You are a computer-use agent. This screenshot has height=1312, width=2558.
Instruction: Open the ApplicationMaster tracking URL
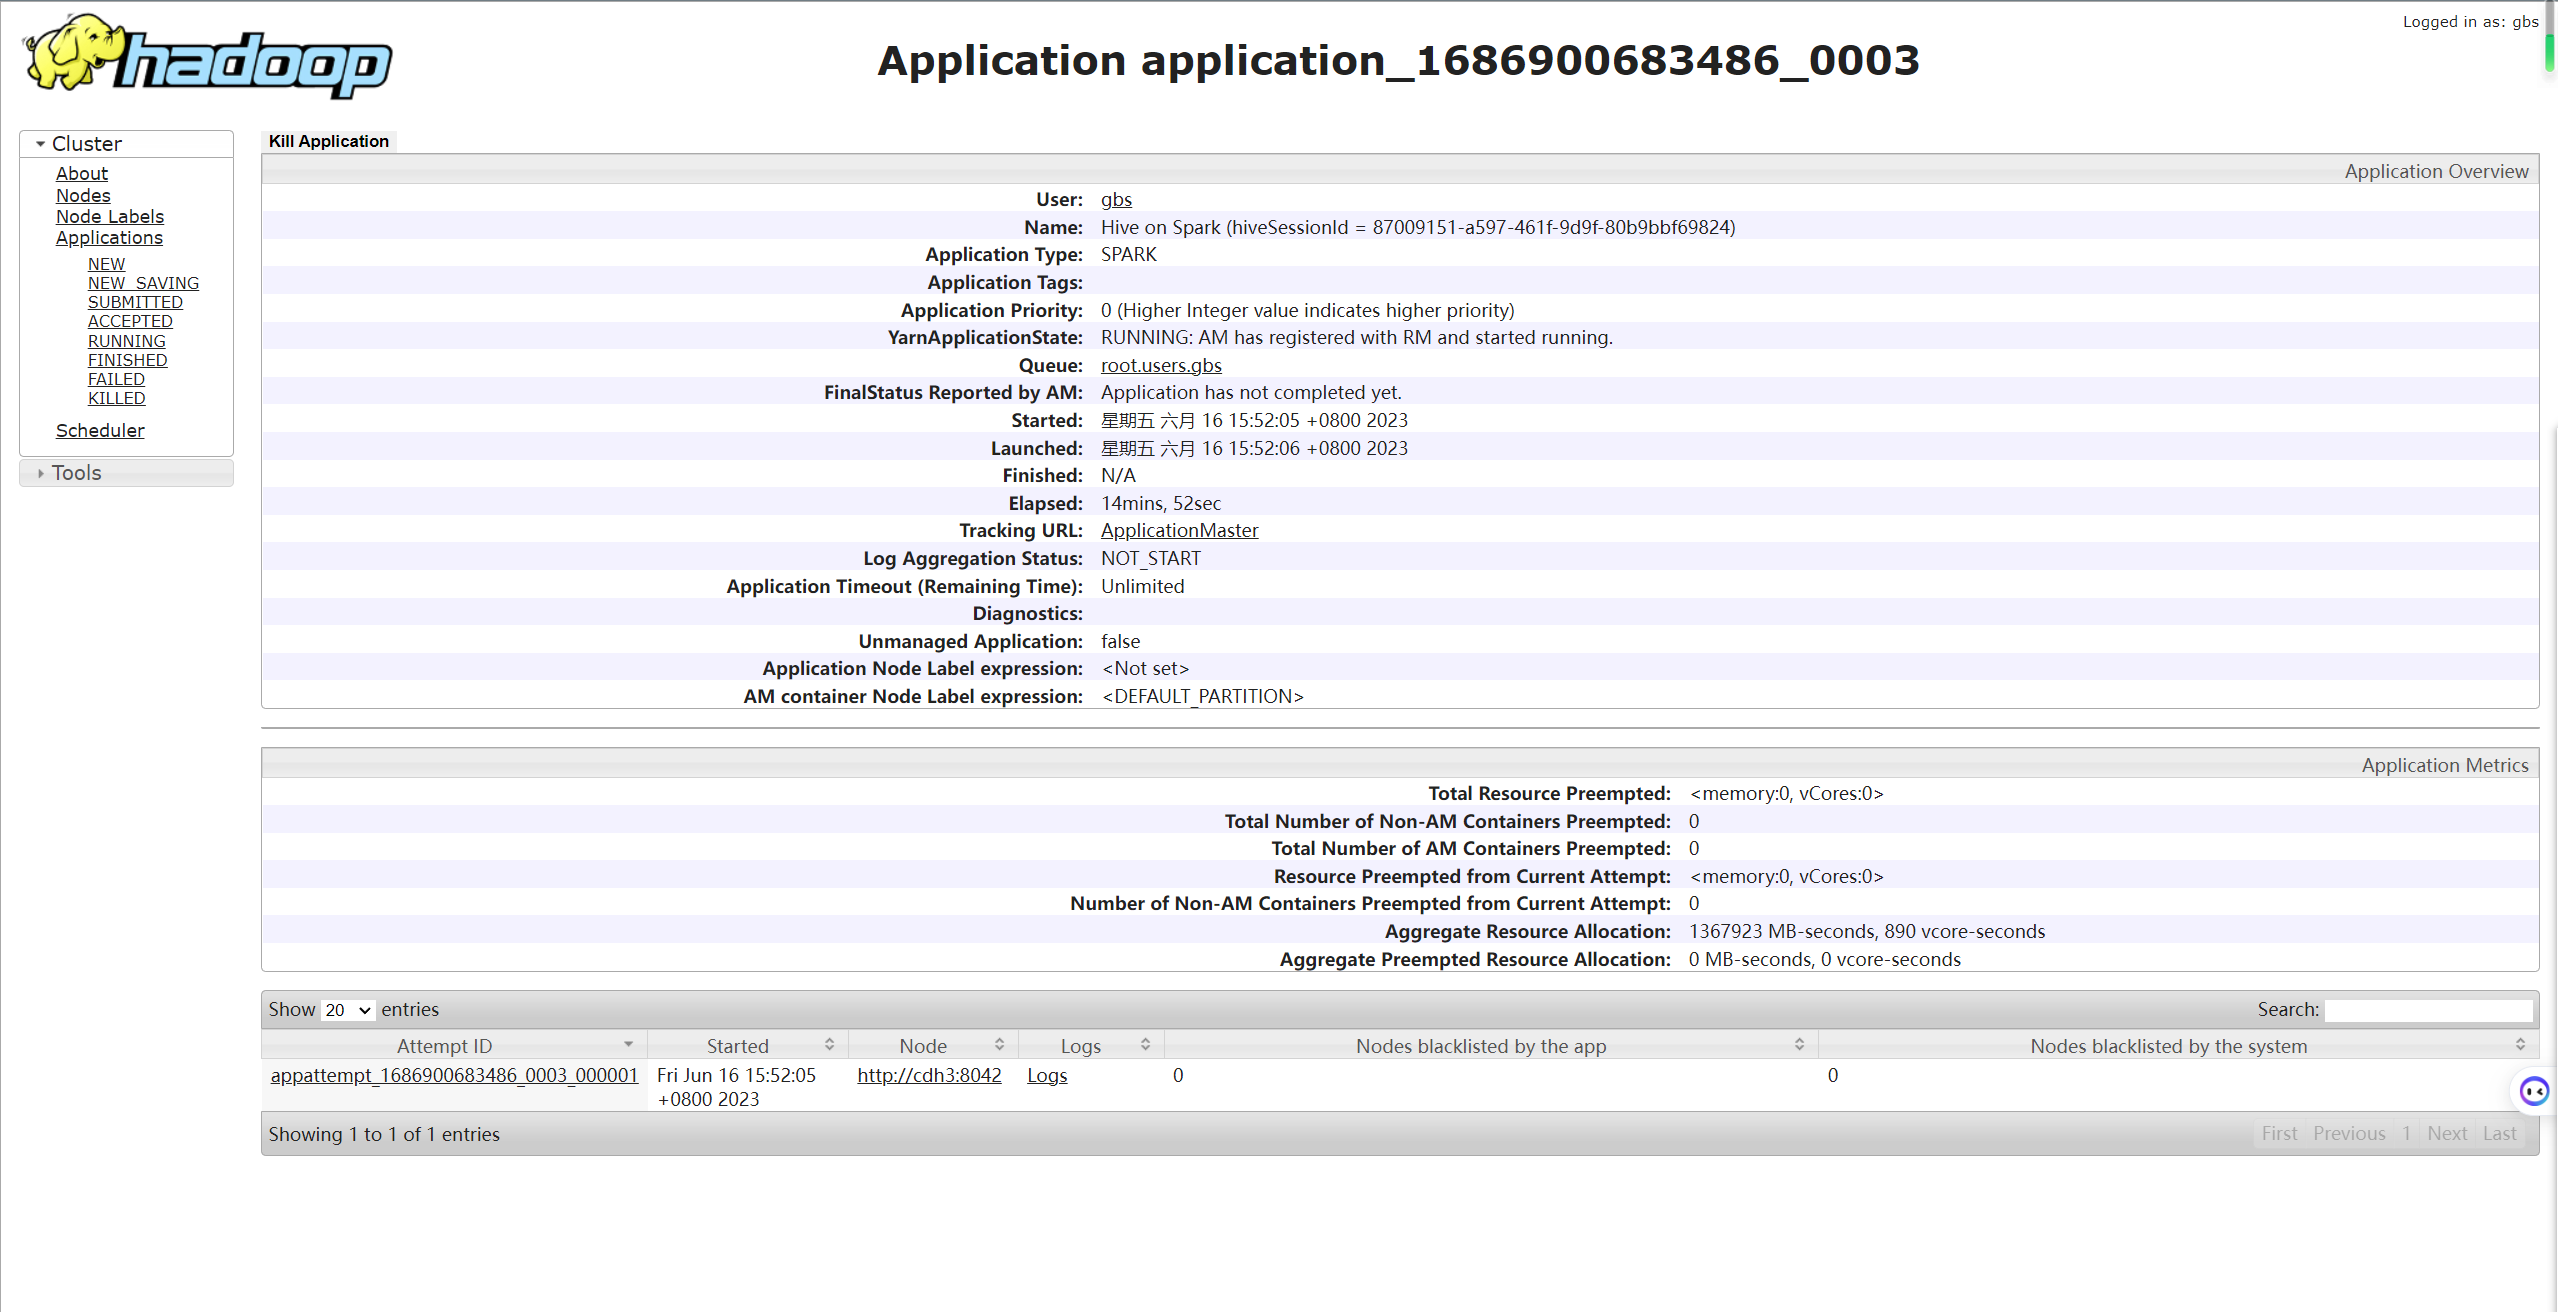tap(1179, 531)
